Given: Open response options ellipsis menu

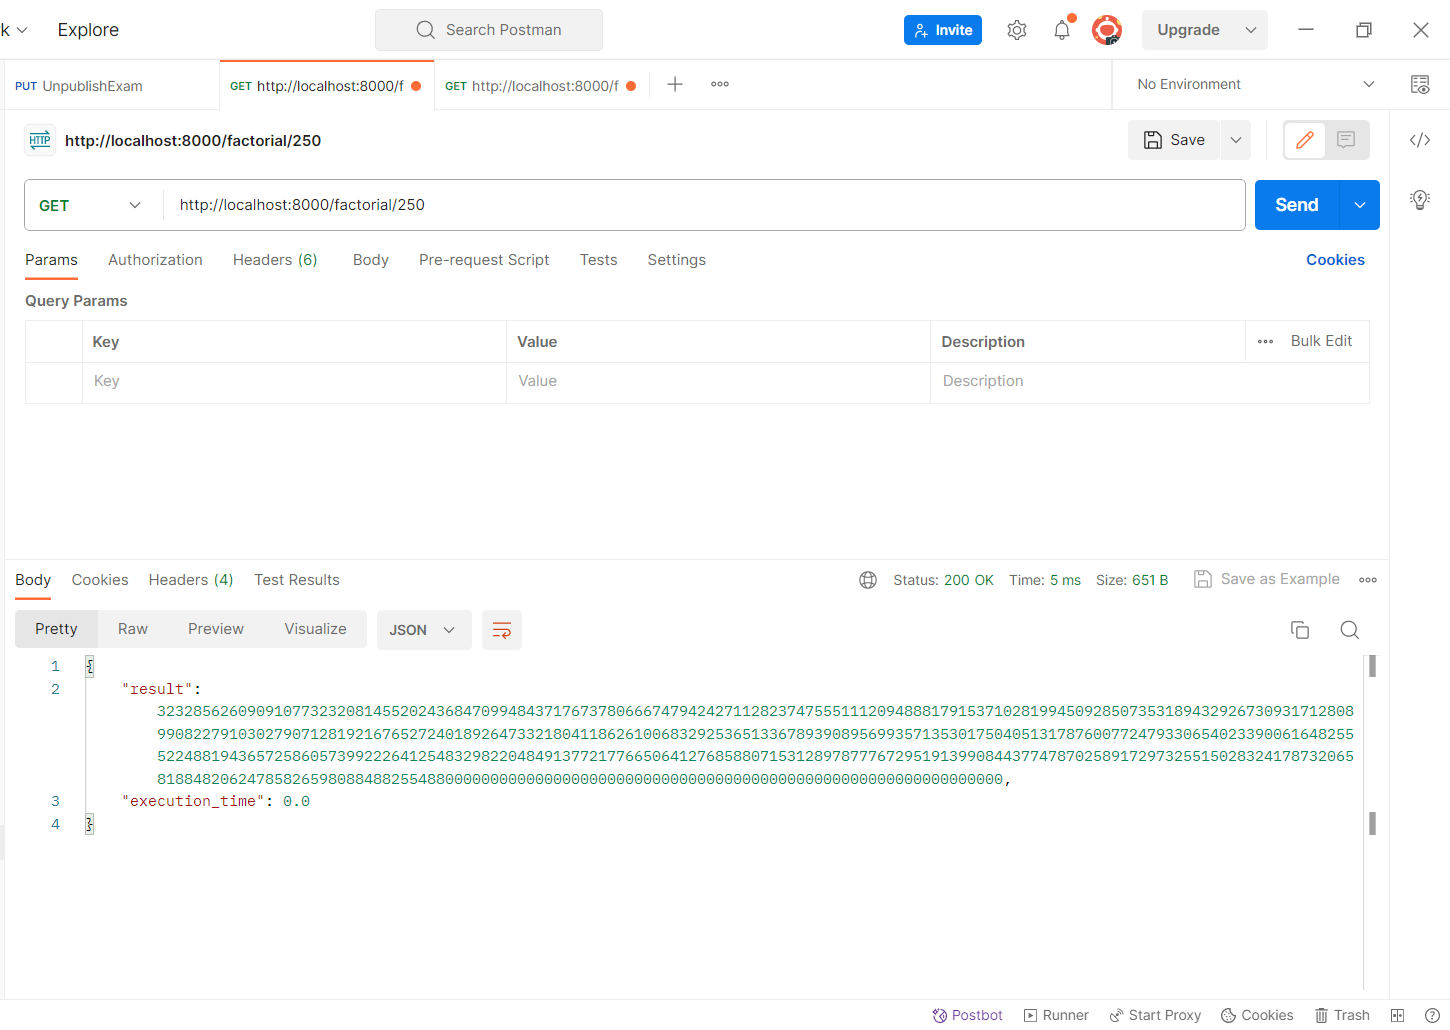Looking at the screenshot, I should 1368,580.
